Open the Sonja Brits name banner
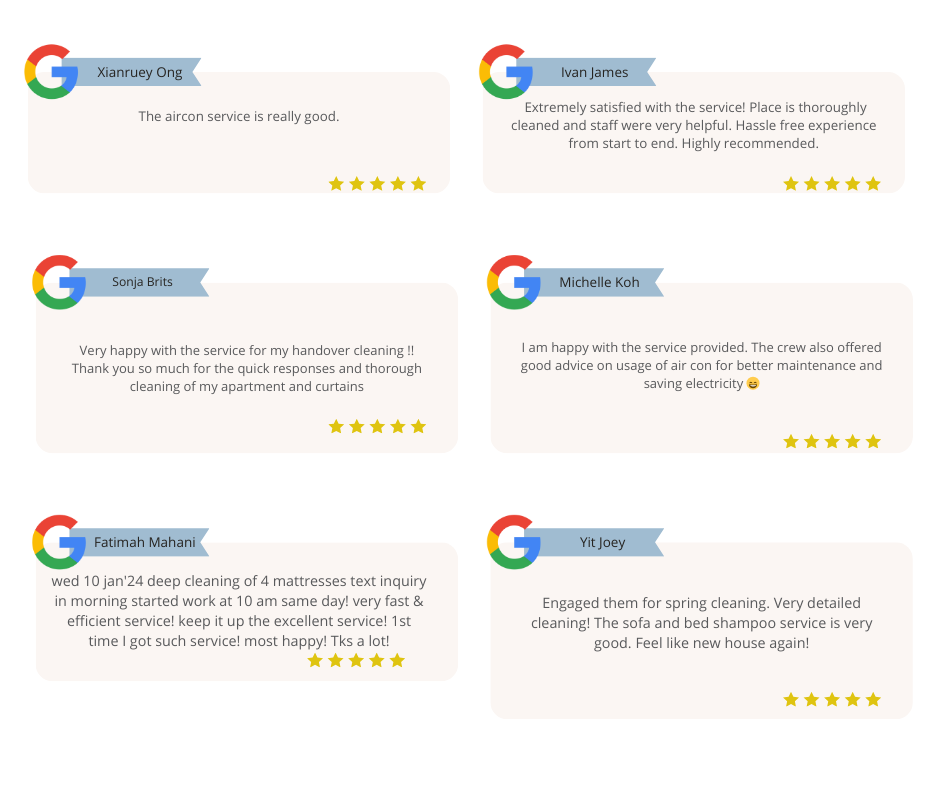 point(143,282)
